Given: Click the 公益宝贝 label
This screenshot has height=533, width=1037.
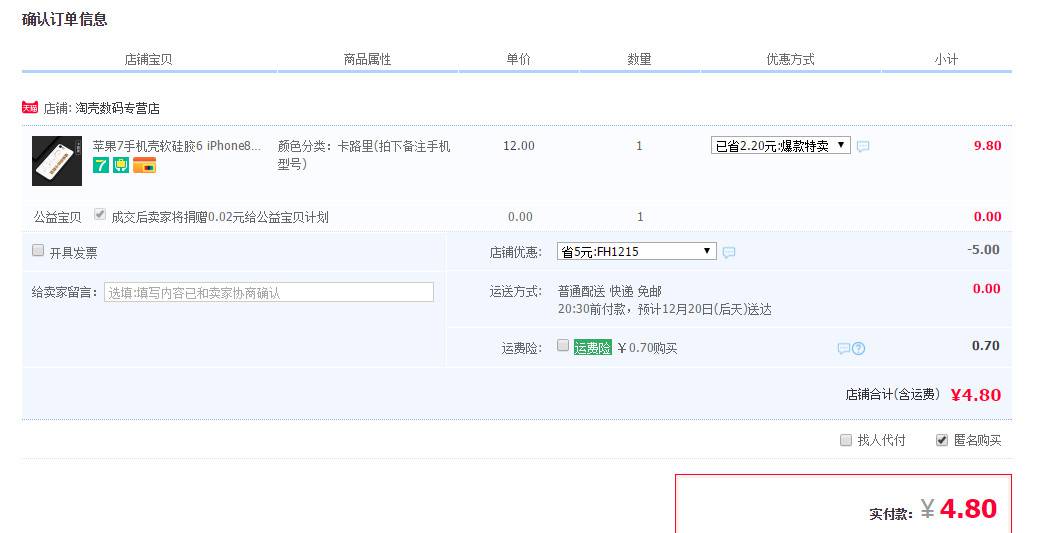Looking at the screenshot, I should (58, 217).
